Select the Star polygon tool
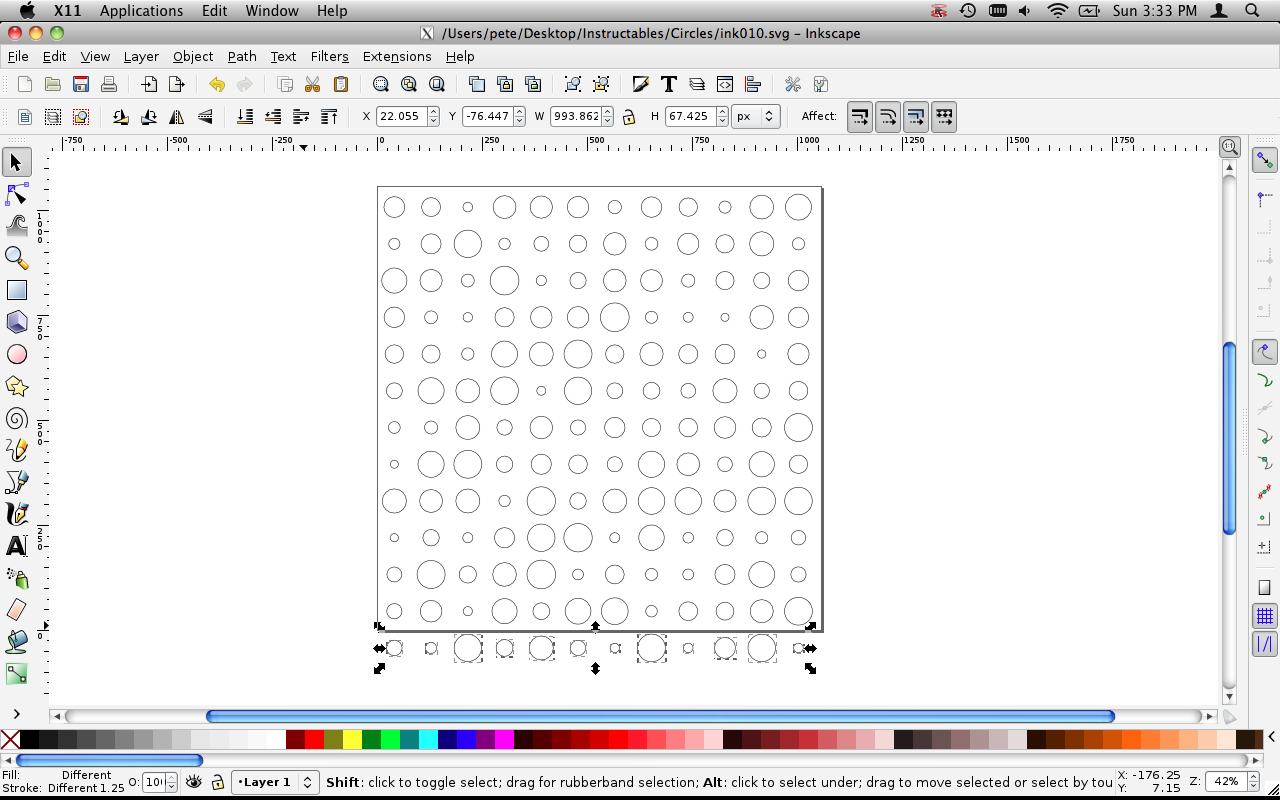The width and height of the screenshot is (1280, 800). pos(17,386)
